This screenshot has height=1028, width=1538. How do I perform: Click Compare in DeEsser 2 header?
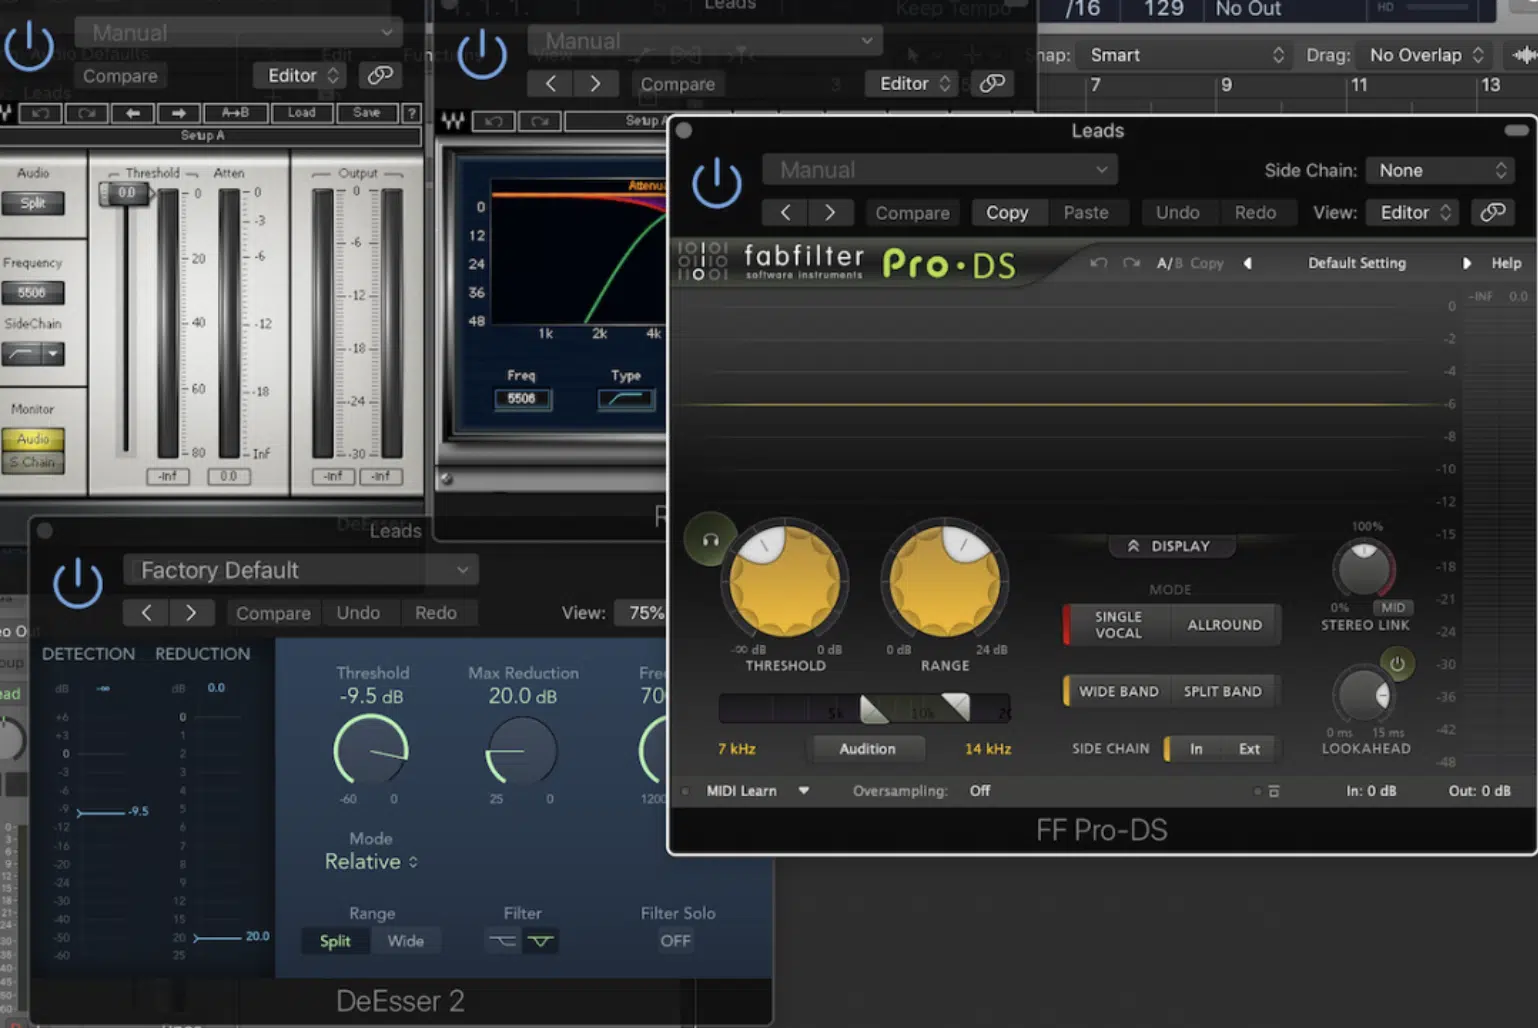(273, 613)
